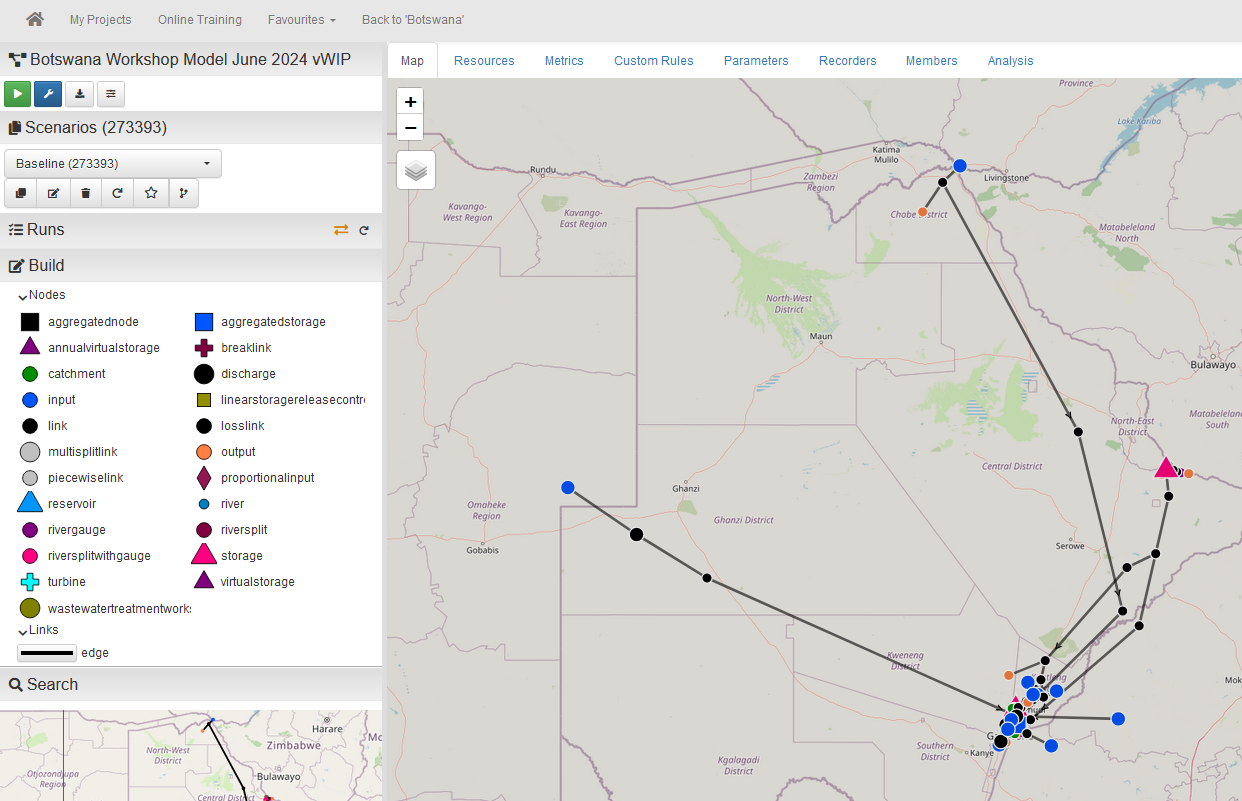Zoom in the map with plus button
1242x801 pixels.
tap(410, 102)
